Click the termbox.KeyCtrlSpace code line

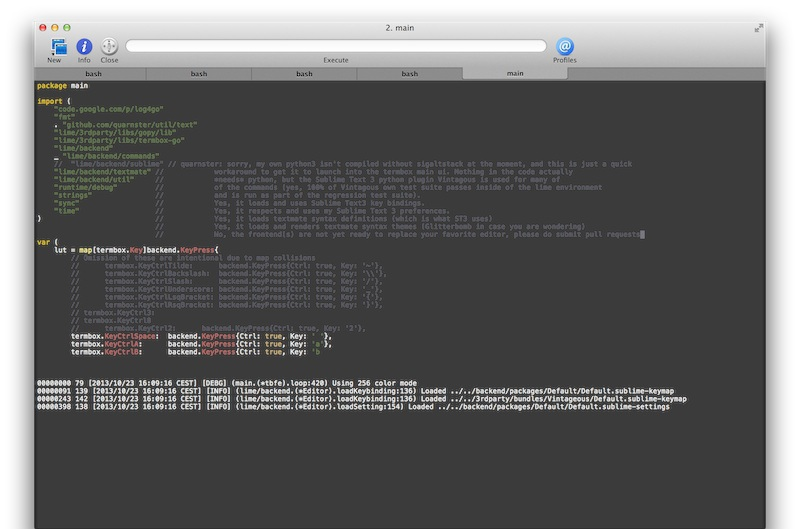[202, 336]
